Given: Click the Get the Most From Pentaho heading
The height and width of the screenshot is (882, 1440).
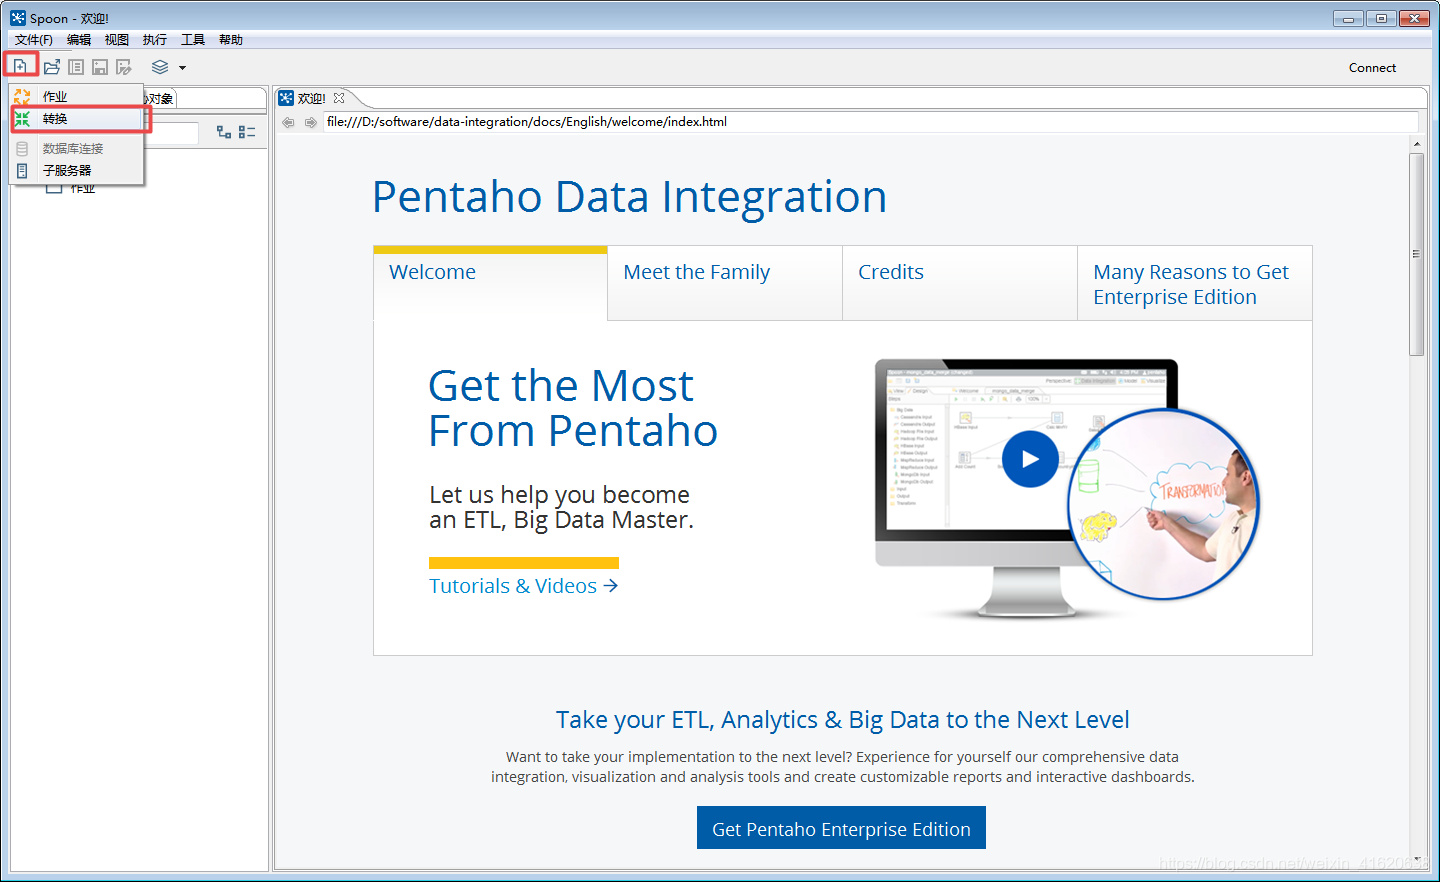Looking at the screenshot, I should pos(573,408).
